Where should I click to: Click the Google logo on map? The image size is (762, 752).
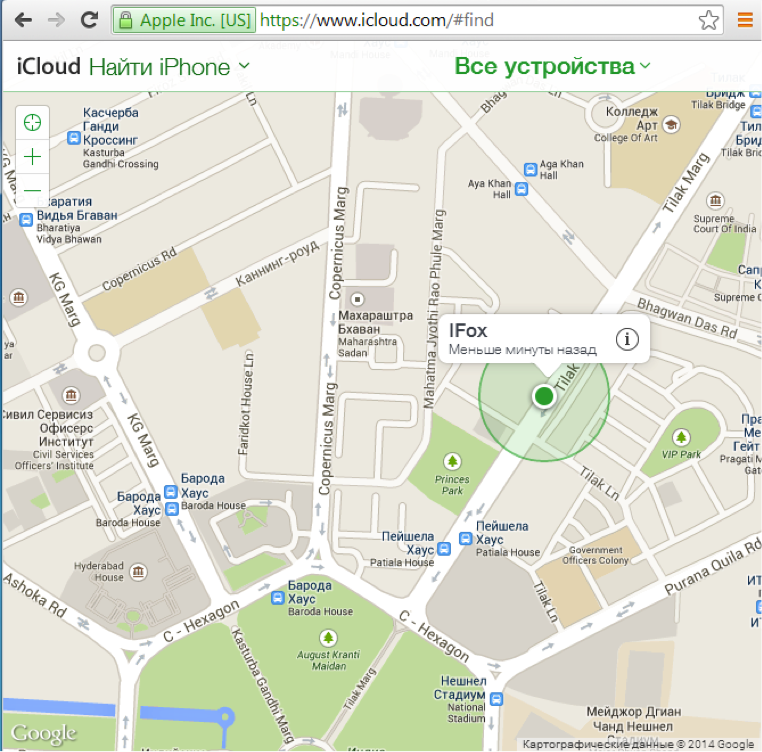[x=44, y=734]
